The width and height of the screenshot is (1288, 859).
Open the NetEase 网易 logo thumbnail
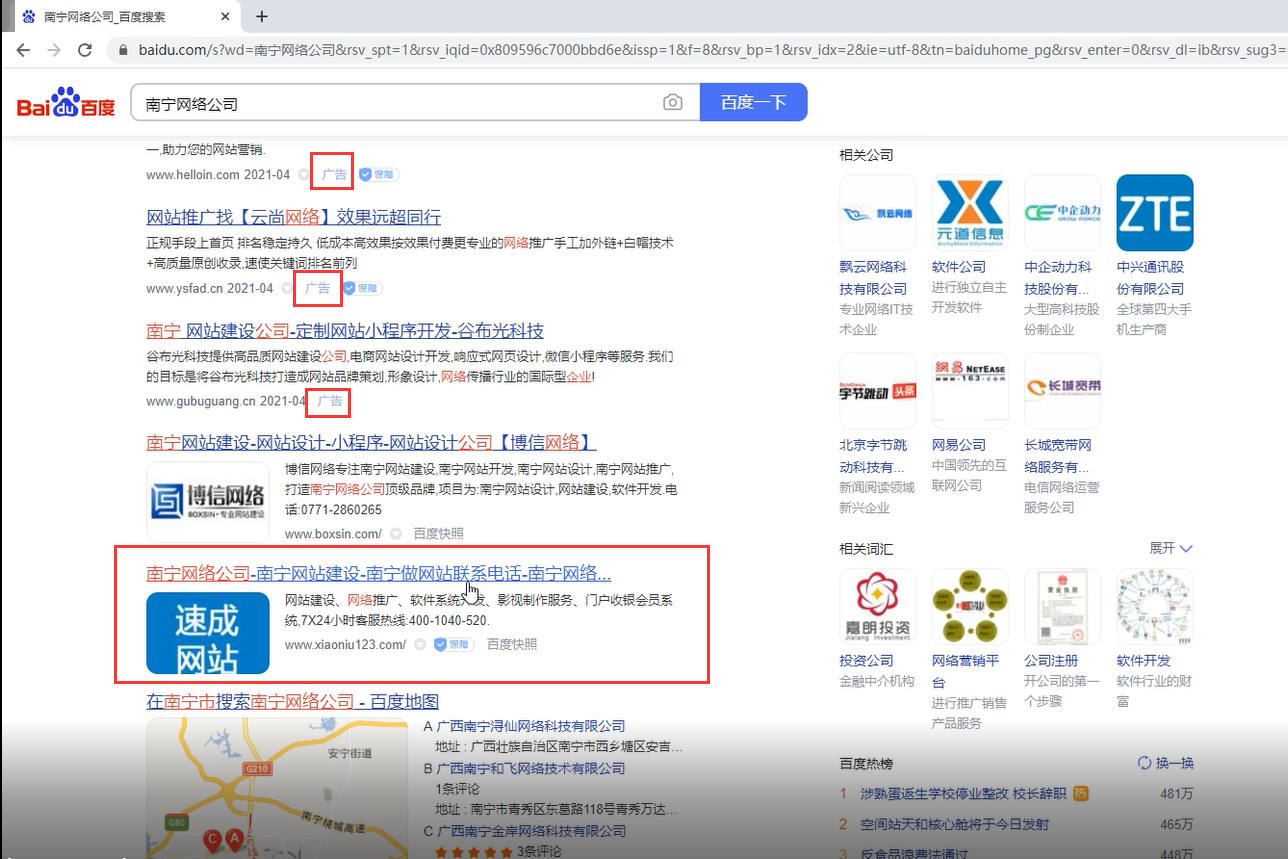point(970,391)
